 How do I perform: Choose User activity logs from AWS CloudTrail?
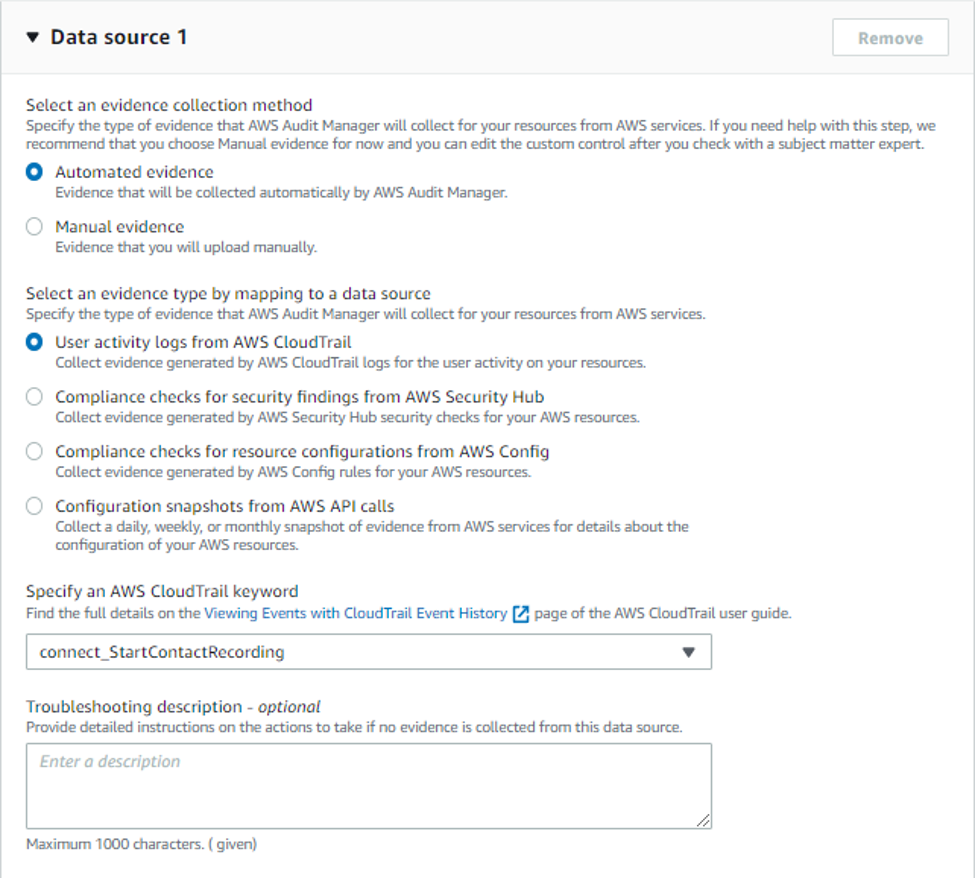[33, 341]
